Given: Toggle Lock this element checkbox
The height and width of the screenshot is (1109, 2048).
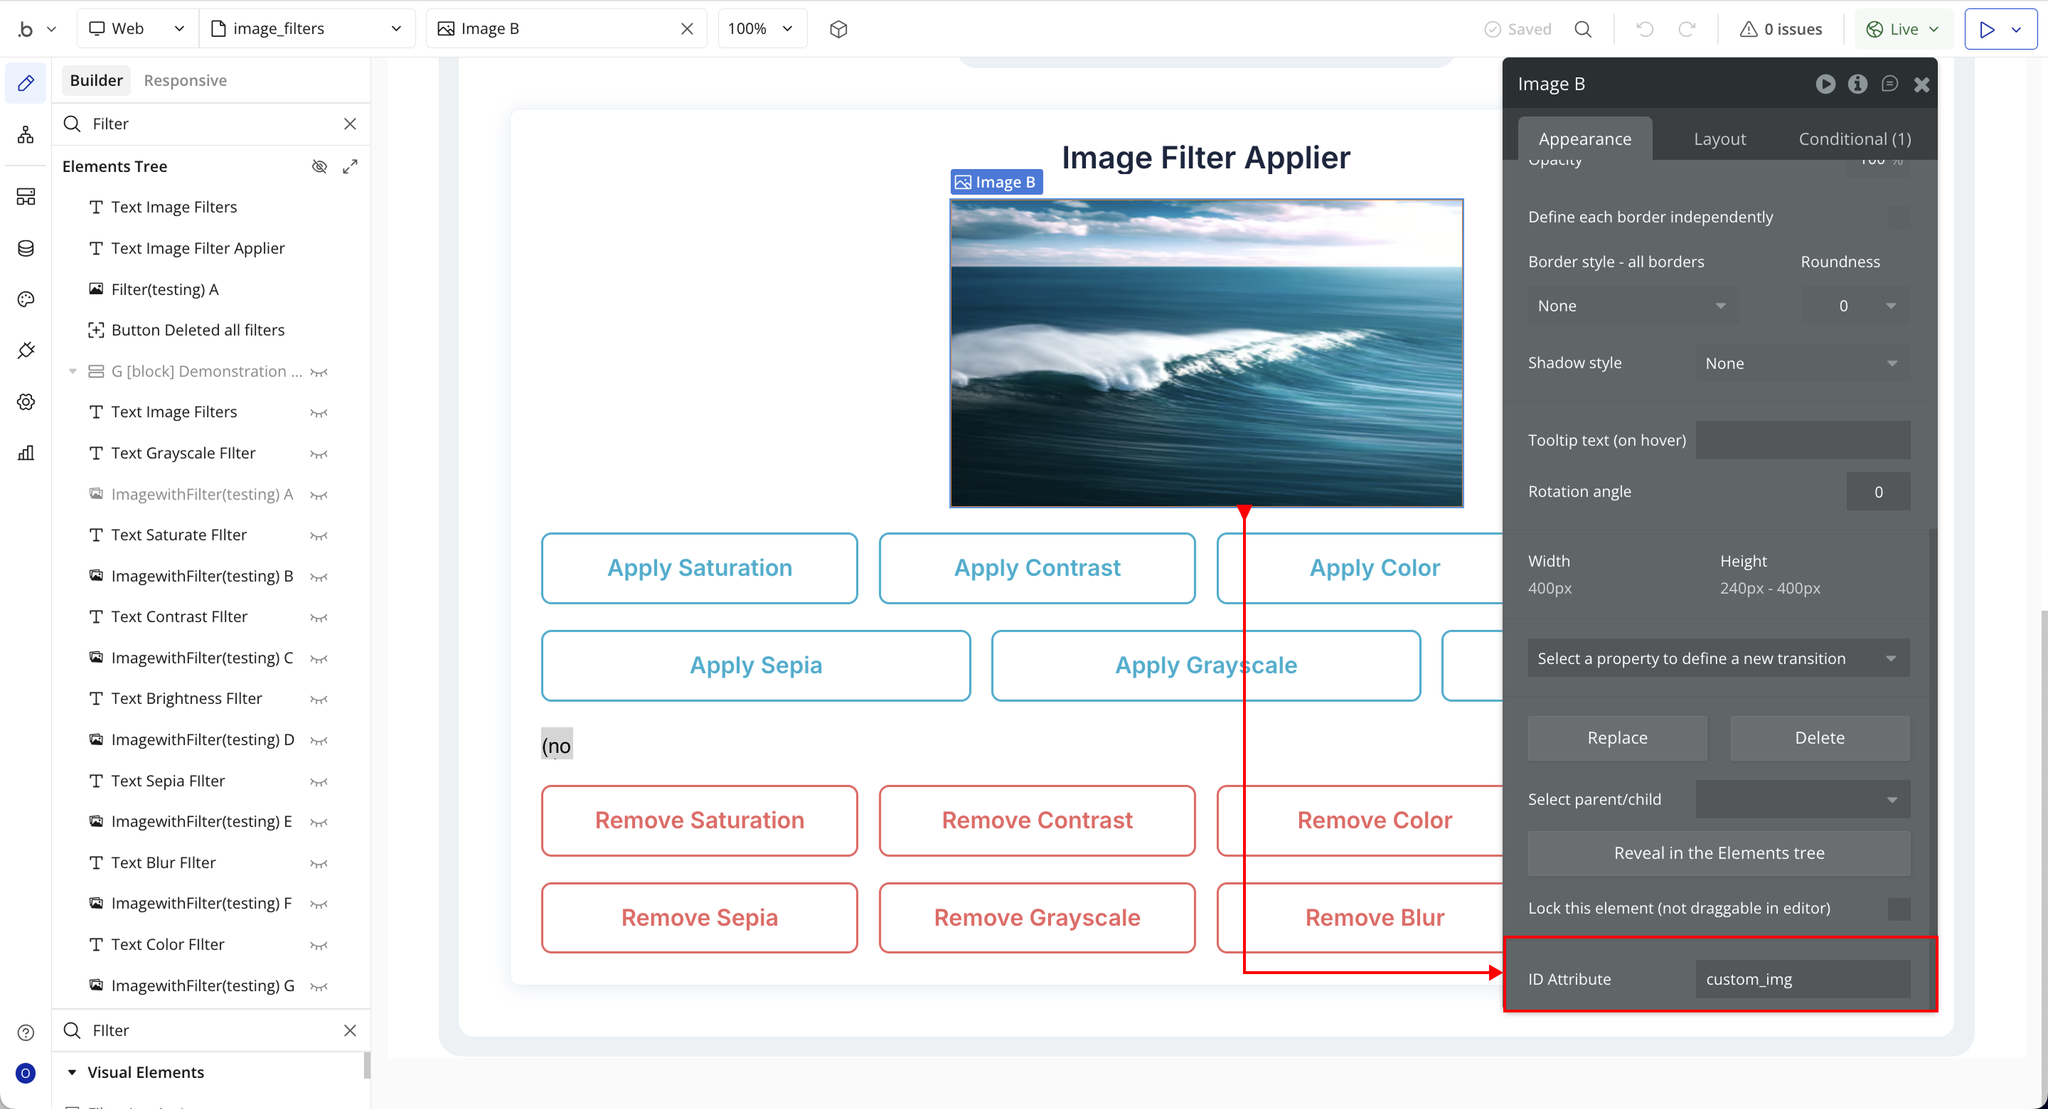Looking at the screenshot, I should coord(1898,908).
